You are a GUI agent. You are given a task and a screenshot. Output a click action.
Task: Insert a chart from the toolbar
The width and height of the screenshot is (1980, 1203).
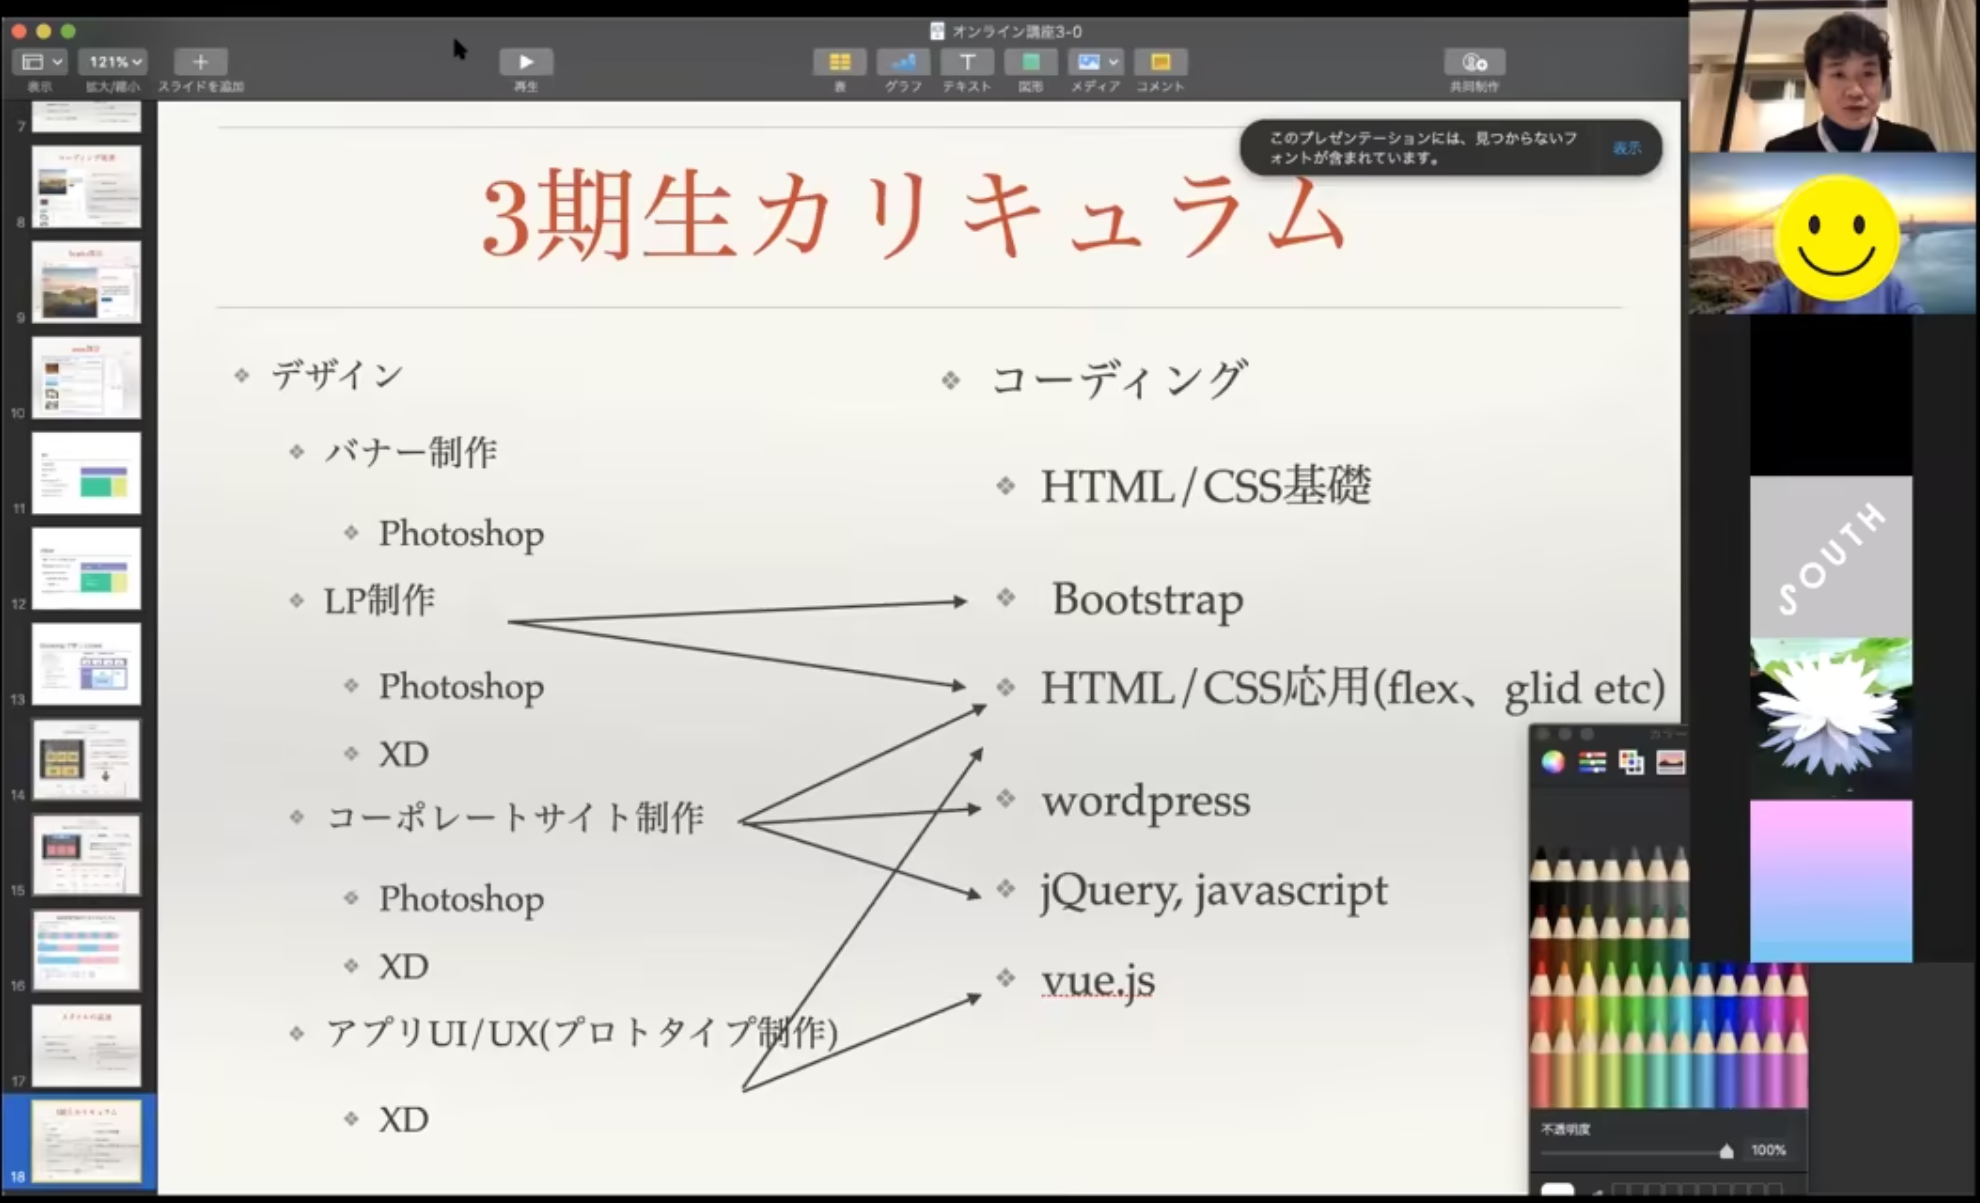(x=902, y=62)
